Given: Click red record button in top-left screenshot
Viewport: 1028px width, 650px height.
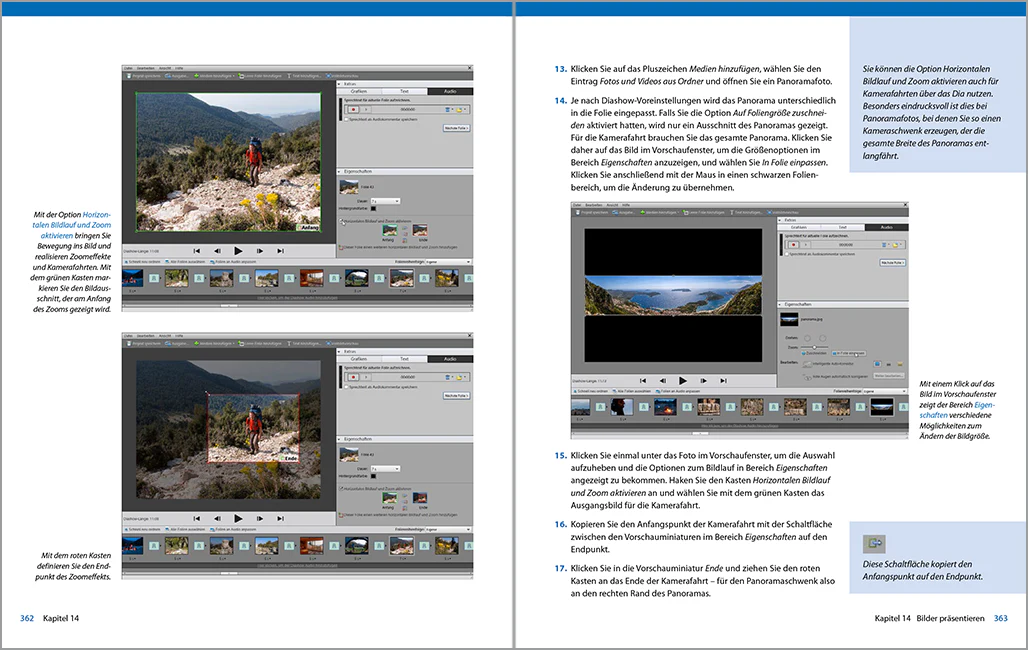Looking at the screenshot, I should click(x=353, y=110).
